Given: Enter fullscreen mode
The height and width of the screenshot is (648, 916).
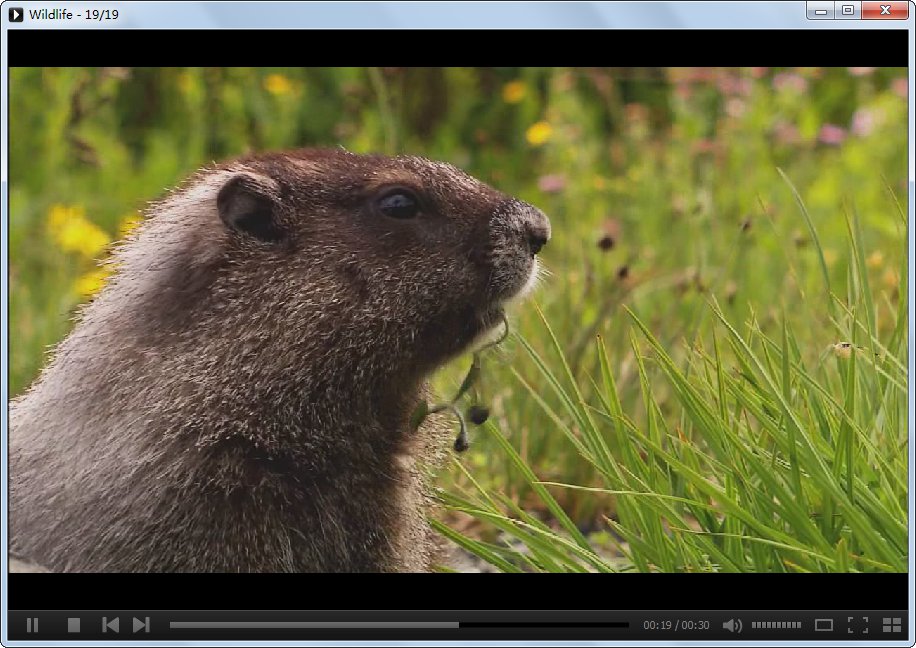Looking at the screenshot, I should (x=857, y=625).
